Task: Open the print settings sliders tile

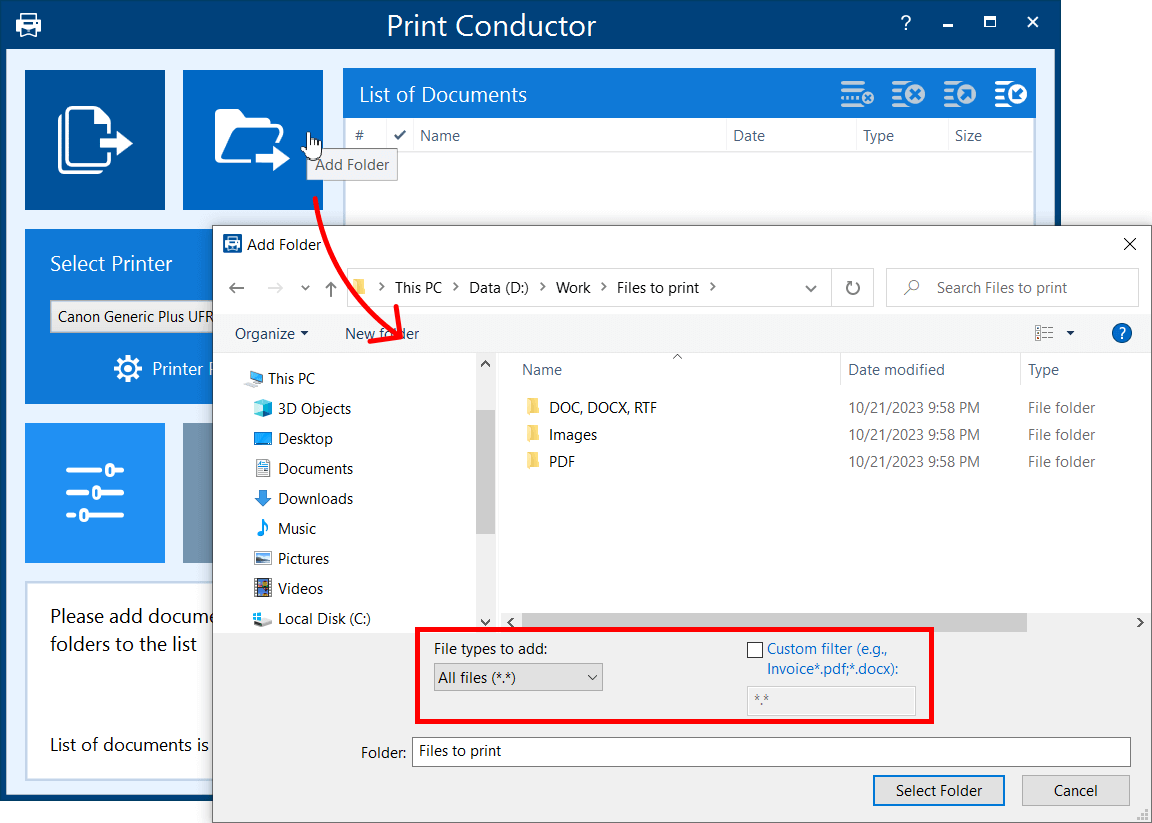Action: (x=95, y=493)
